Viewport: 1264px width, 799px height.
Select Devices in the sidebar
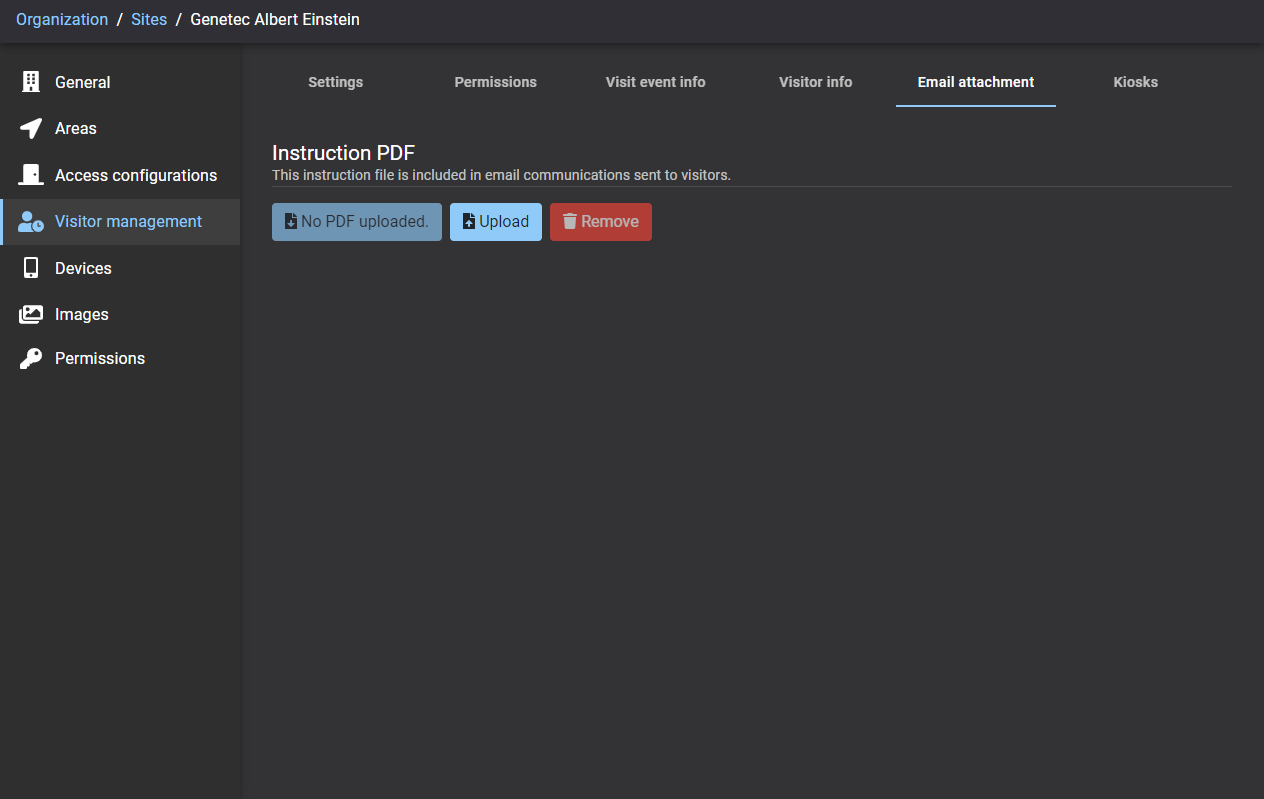click(83, 268)
